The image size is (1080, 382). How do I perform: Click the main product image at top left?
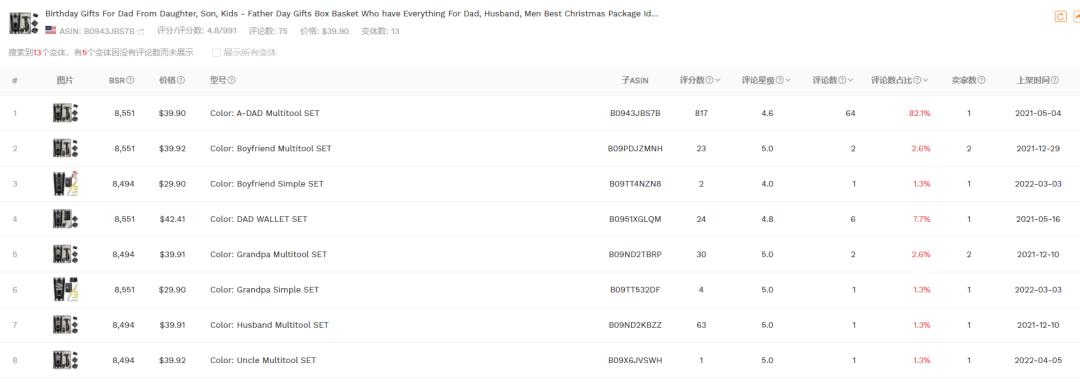(x=23, y=23)
